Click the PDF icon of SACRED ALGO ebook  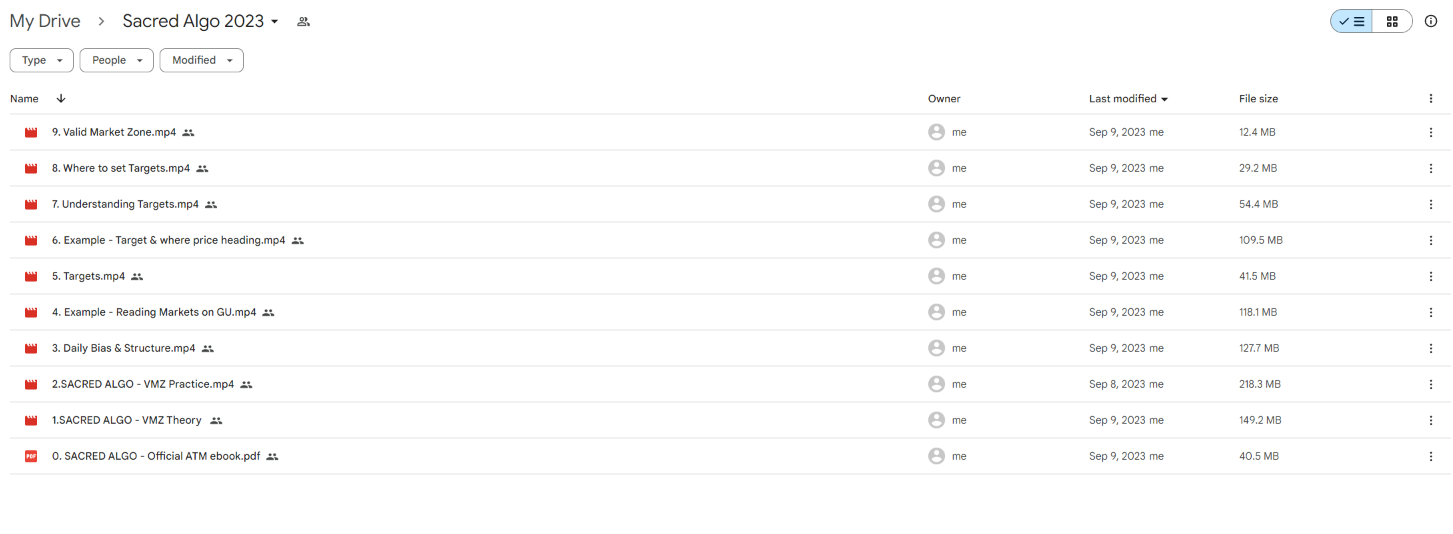pyautogui.click(x=31, y=456)
